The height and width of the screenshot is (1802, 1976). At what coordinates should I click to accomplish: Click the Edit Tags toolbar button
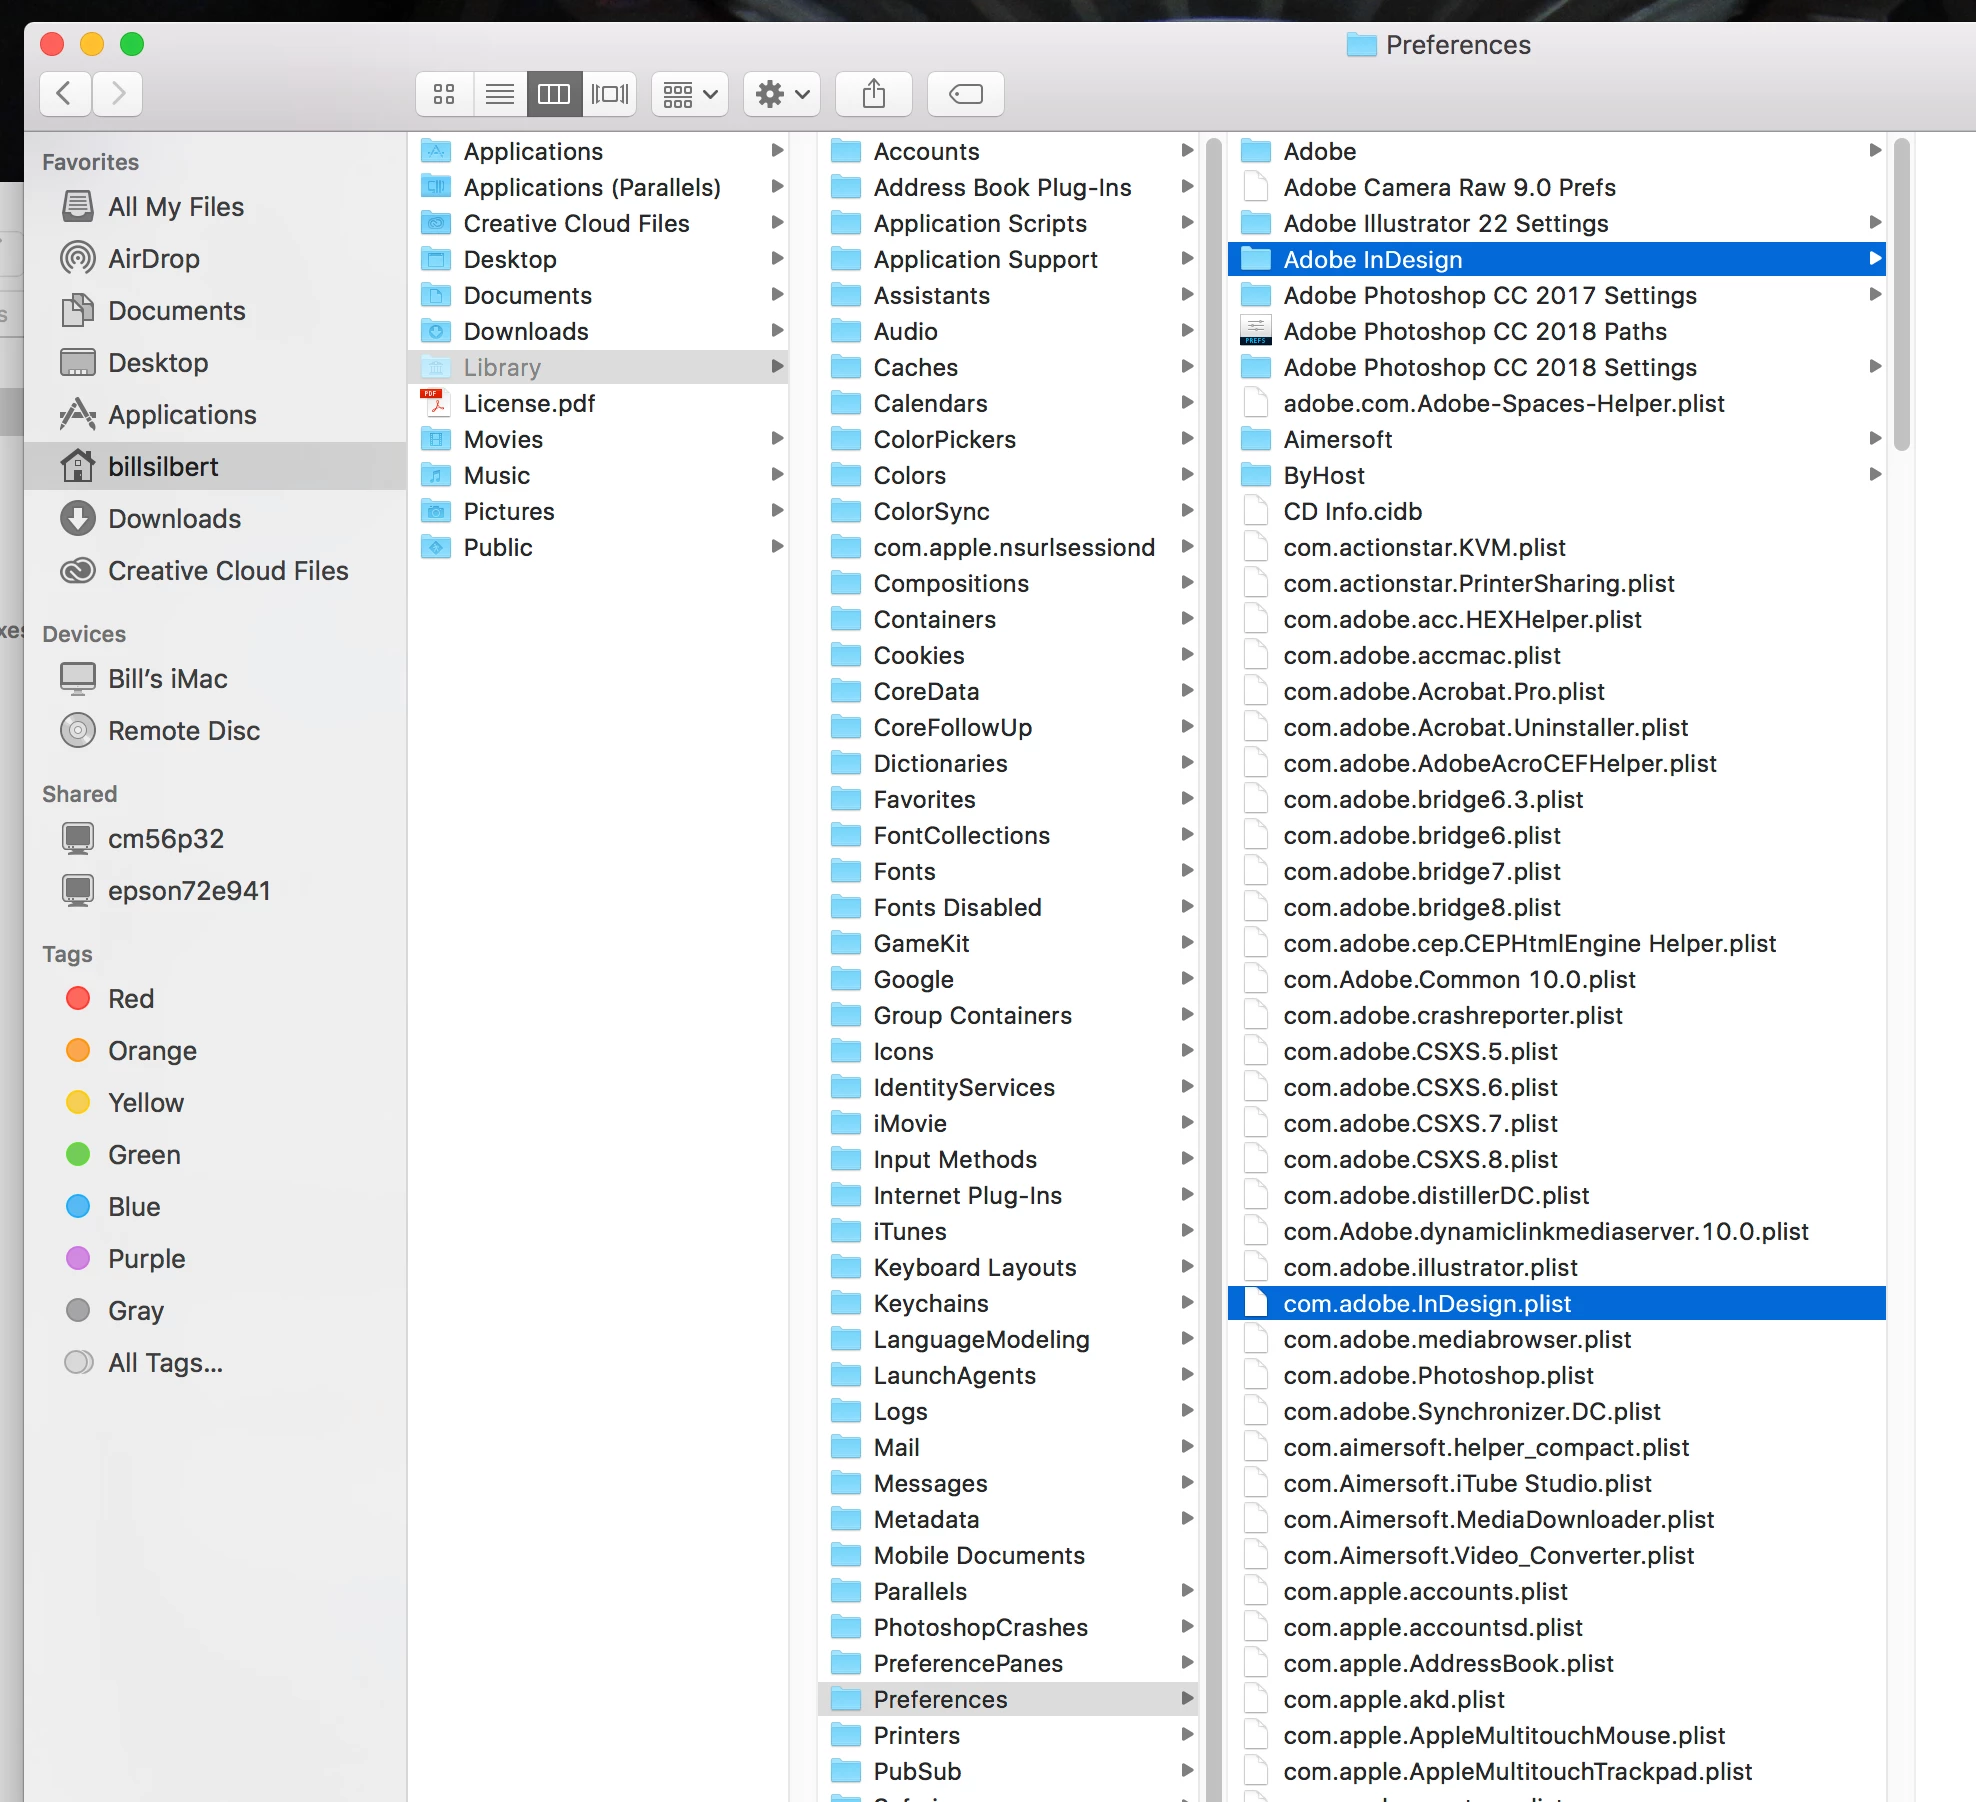[965, 94]
